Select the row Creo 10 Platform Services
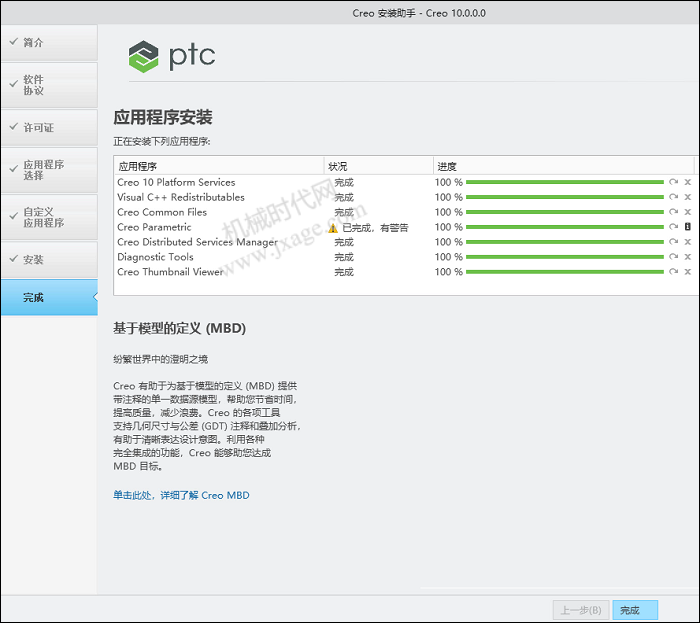700x623 pixels. click(404, 182)
